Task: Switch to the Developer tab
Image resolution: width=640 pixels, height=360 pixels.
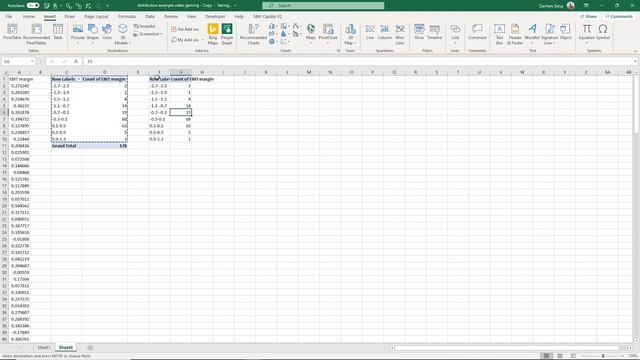Action: coord(215,16)
